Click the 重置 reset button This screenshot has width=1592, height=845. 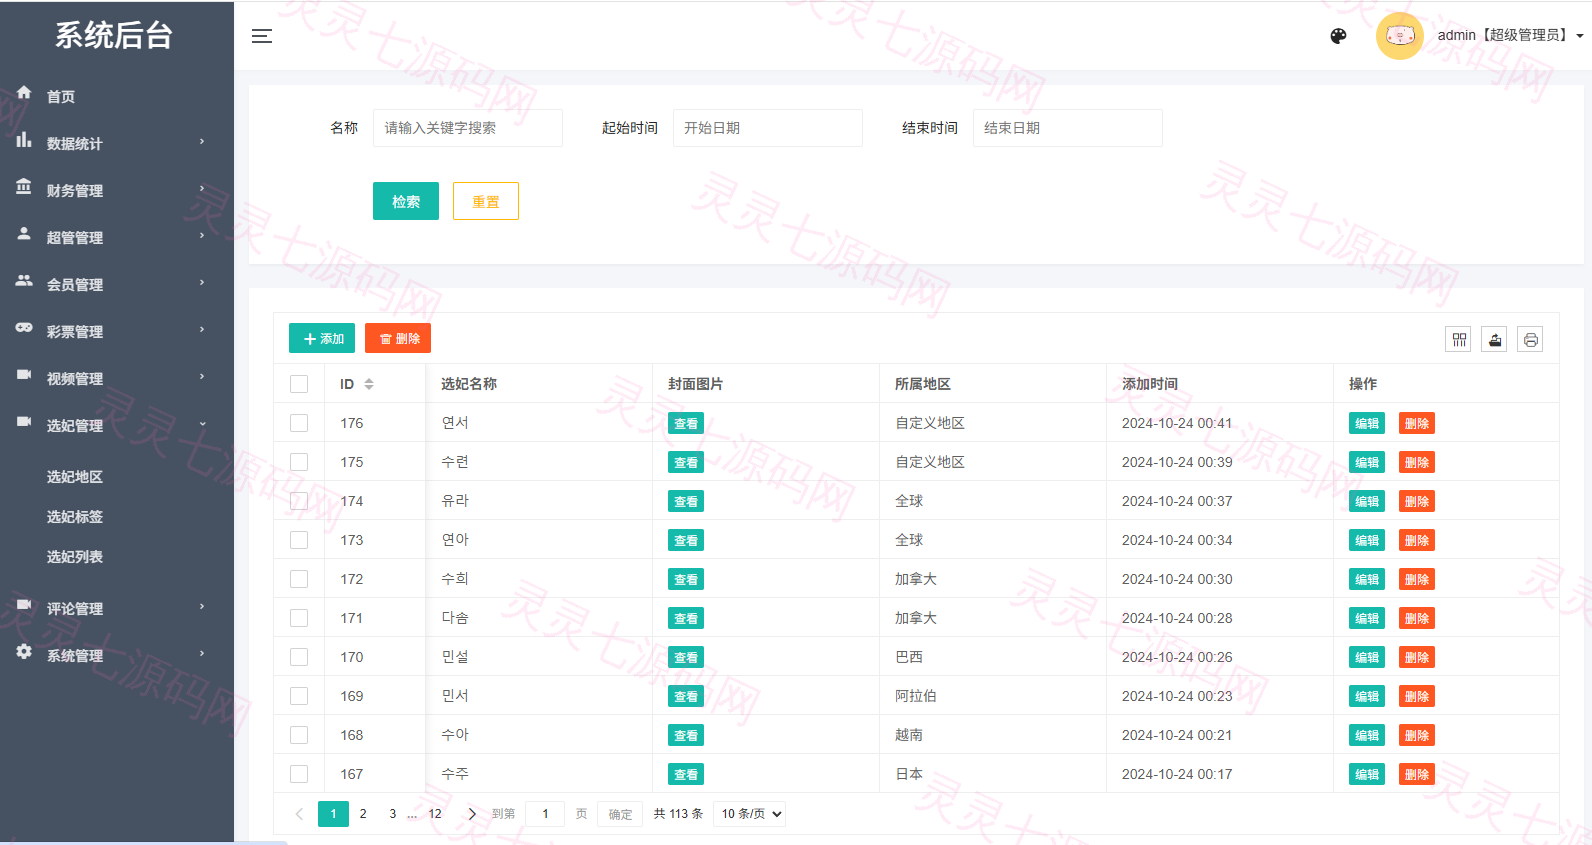coord(486,201)
